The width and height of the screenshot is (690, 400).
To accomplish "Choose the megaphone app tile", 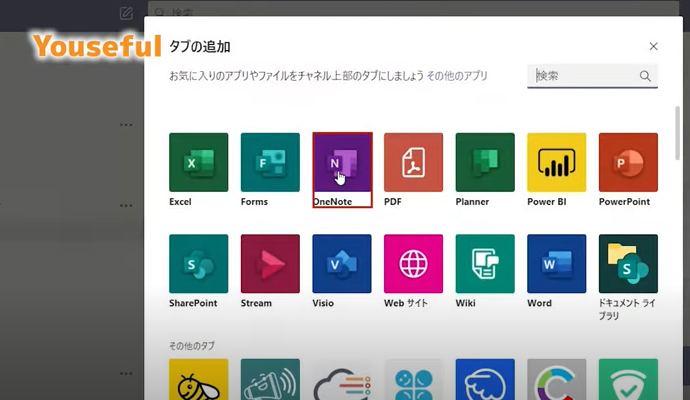I will pyautogui.click(x=270, y=379).
